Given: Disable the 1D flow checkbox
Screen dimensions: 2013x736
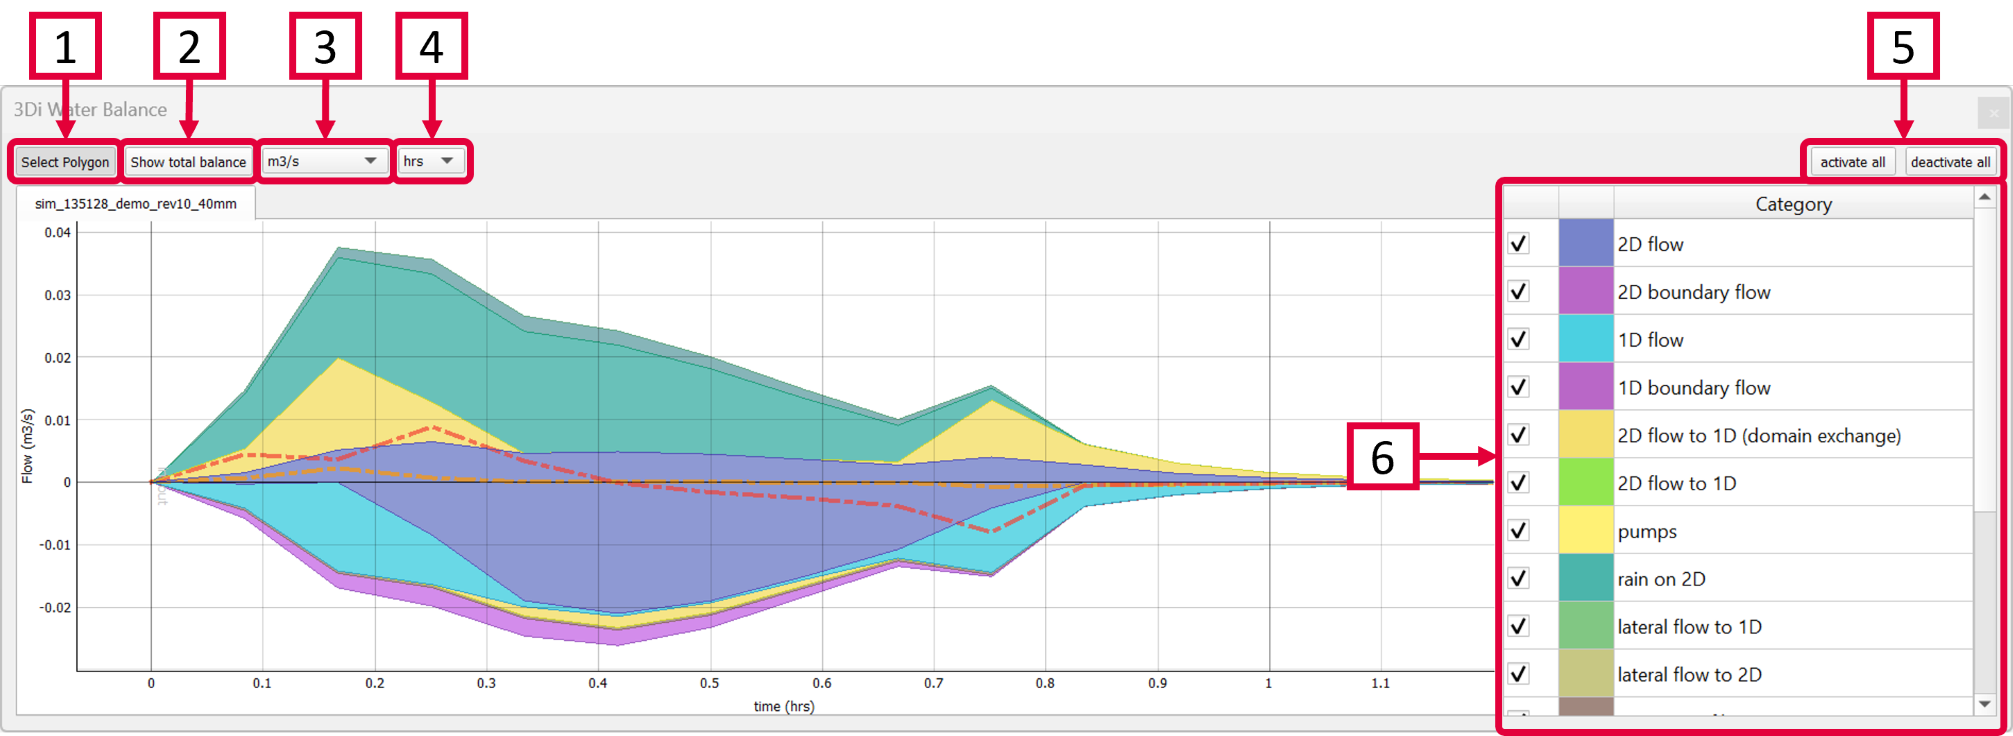Looking at the screenshot, I should 1519,340.
